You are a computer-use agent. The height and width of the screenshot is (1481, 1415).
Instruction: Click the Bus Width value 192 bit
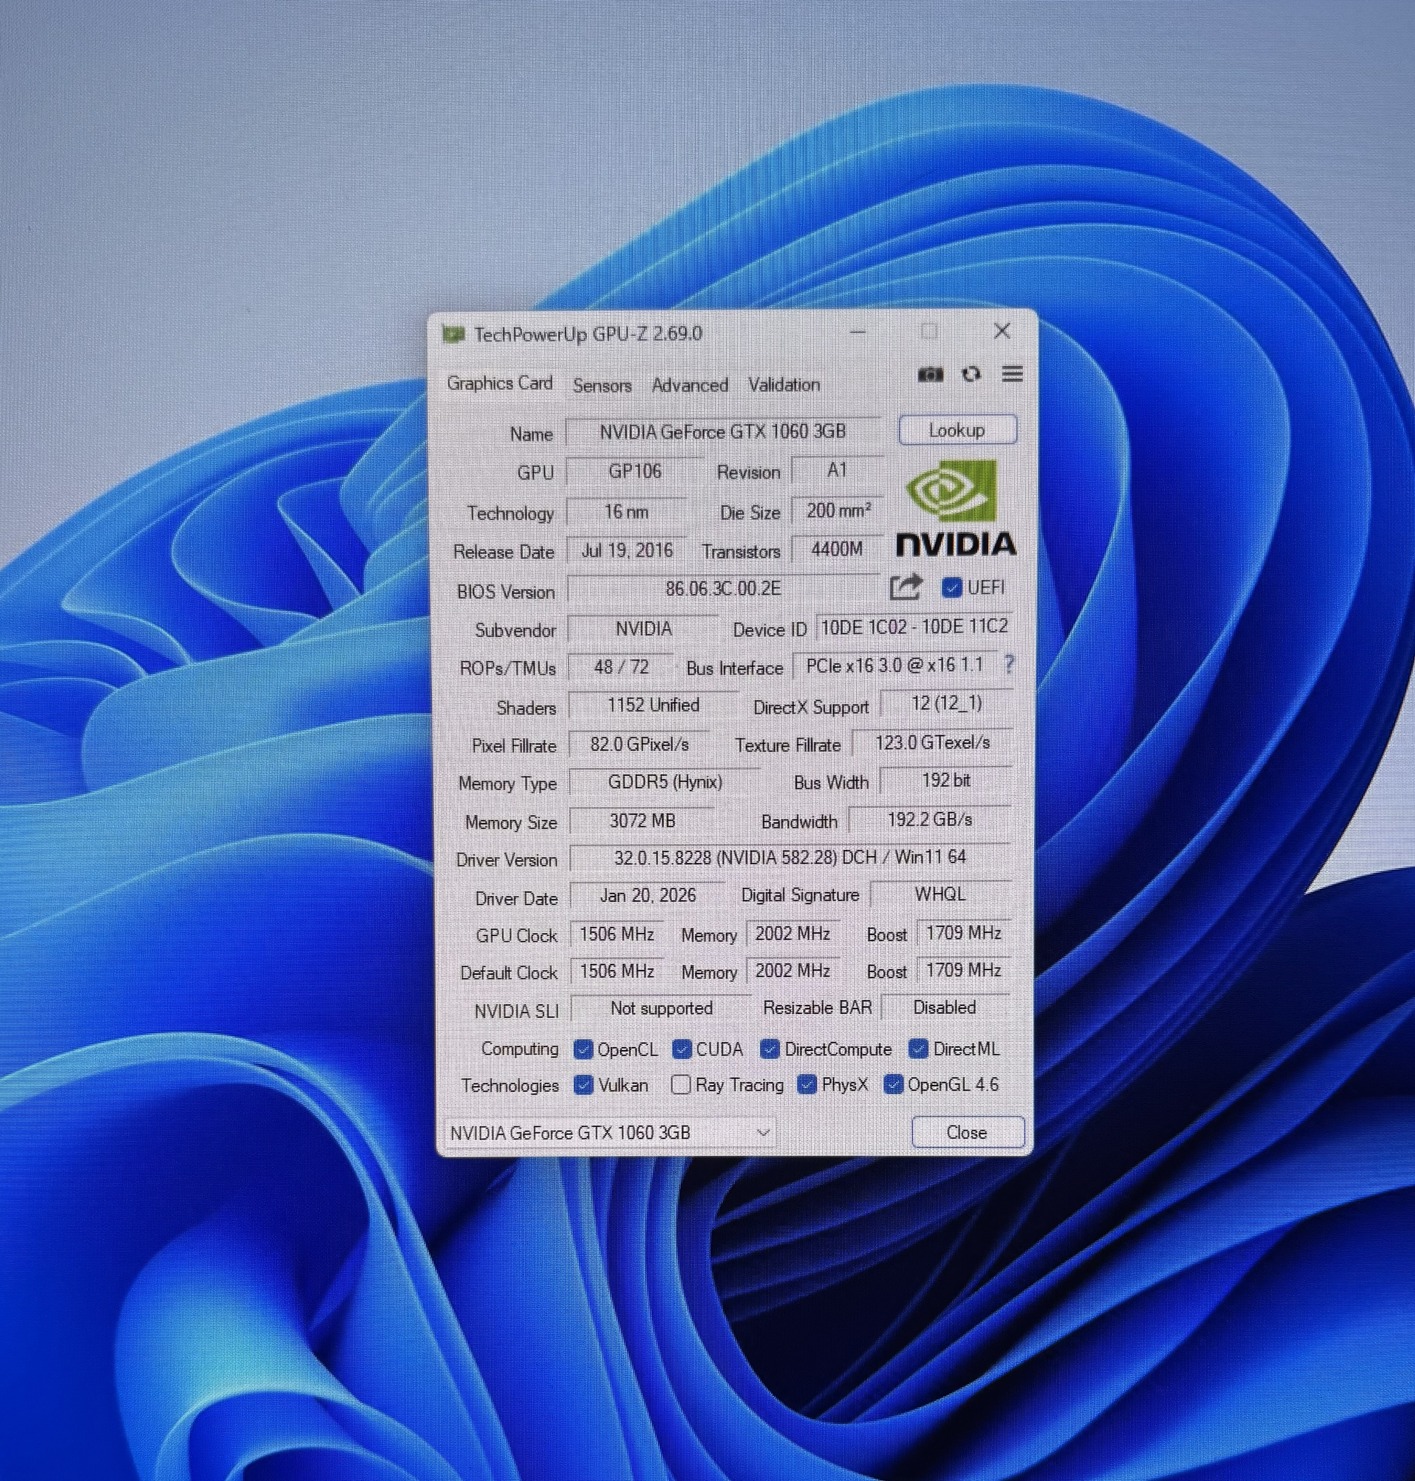(x=946, y=780)
